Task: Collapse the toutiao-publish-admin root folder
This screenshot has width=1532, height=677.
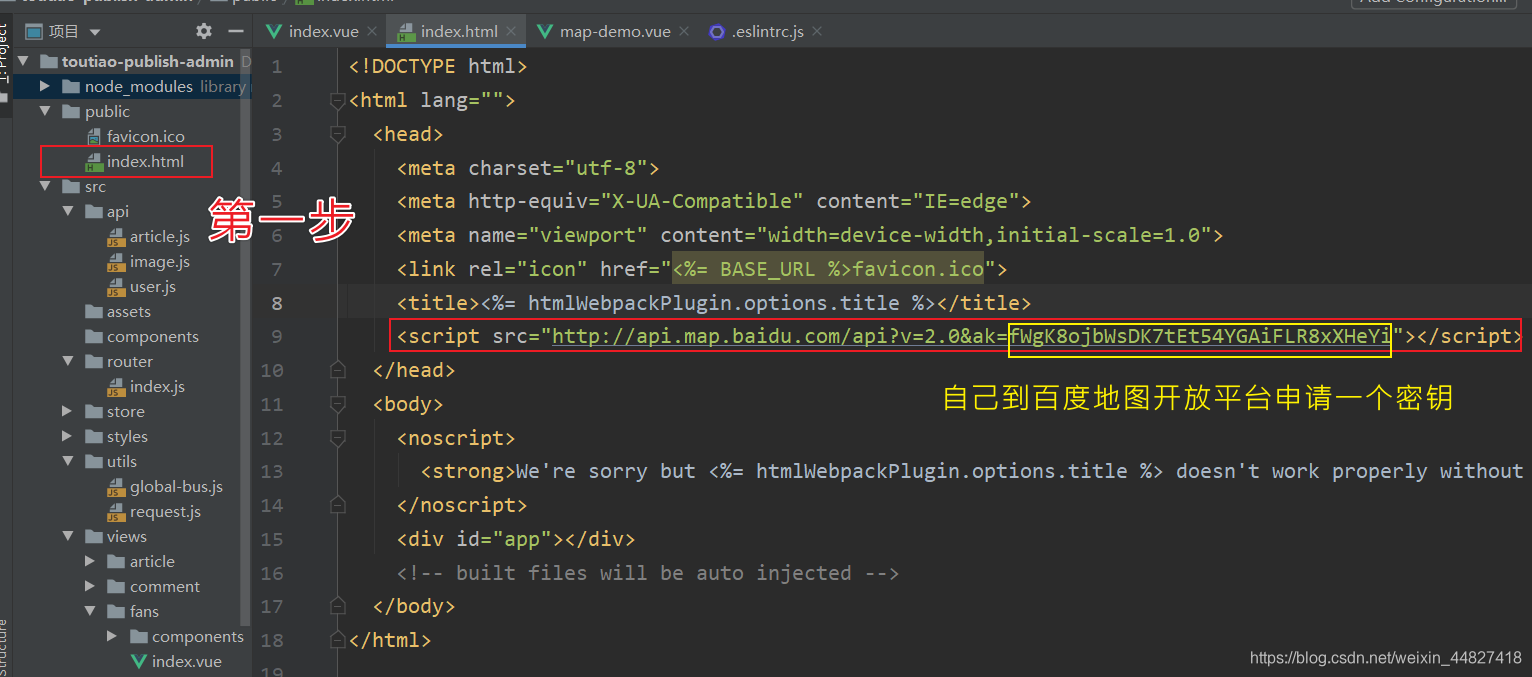Action: tap(22, 61)
